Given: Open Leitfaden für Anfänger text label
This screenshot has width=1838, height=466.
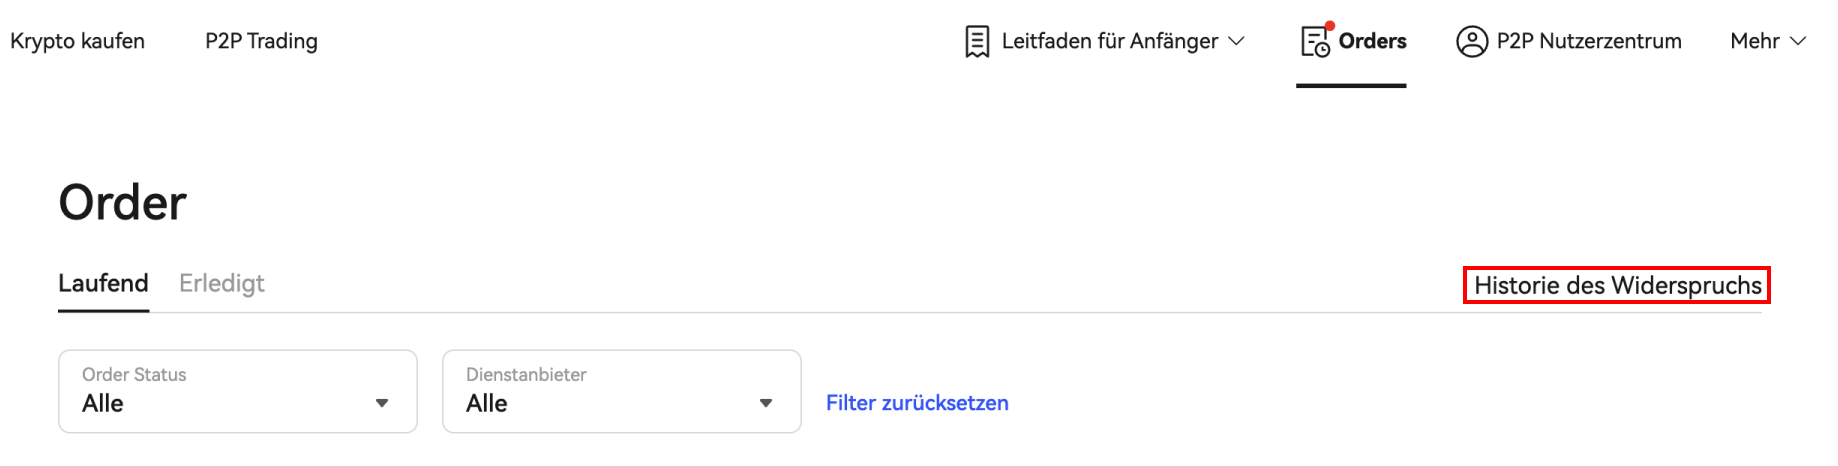Looking at the screenshot, I should point(1110,41).
